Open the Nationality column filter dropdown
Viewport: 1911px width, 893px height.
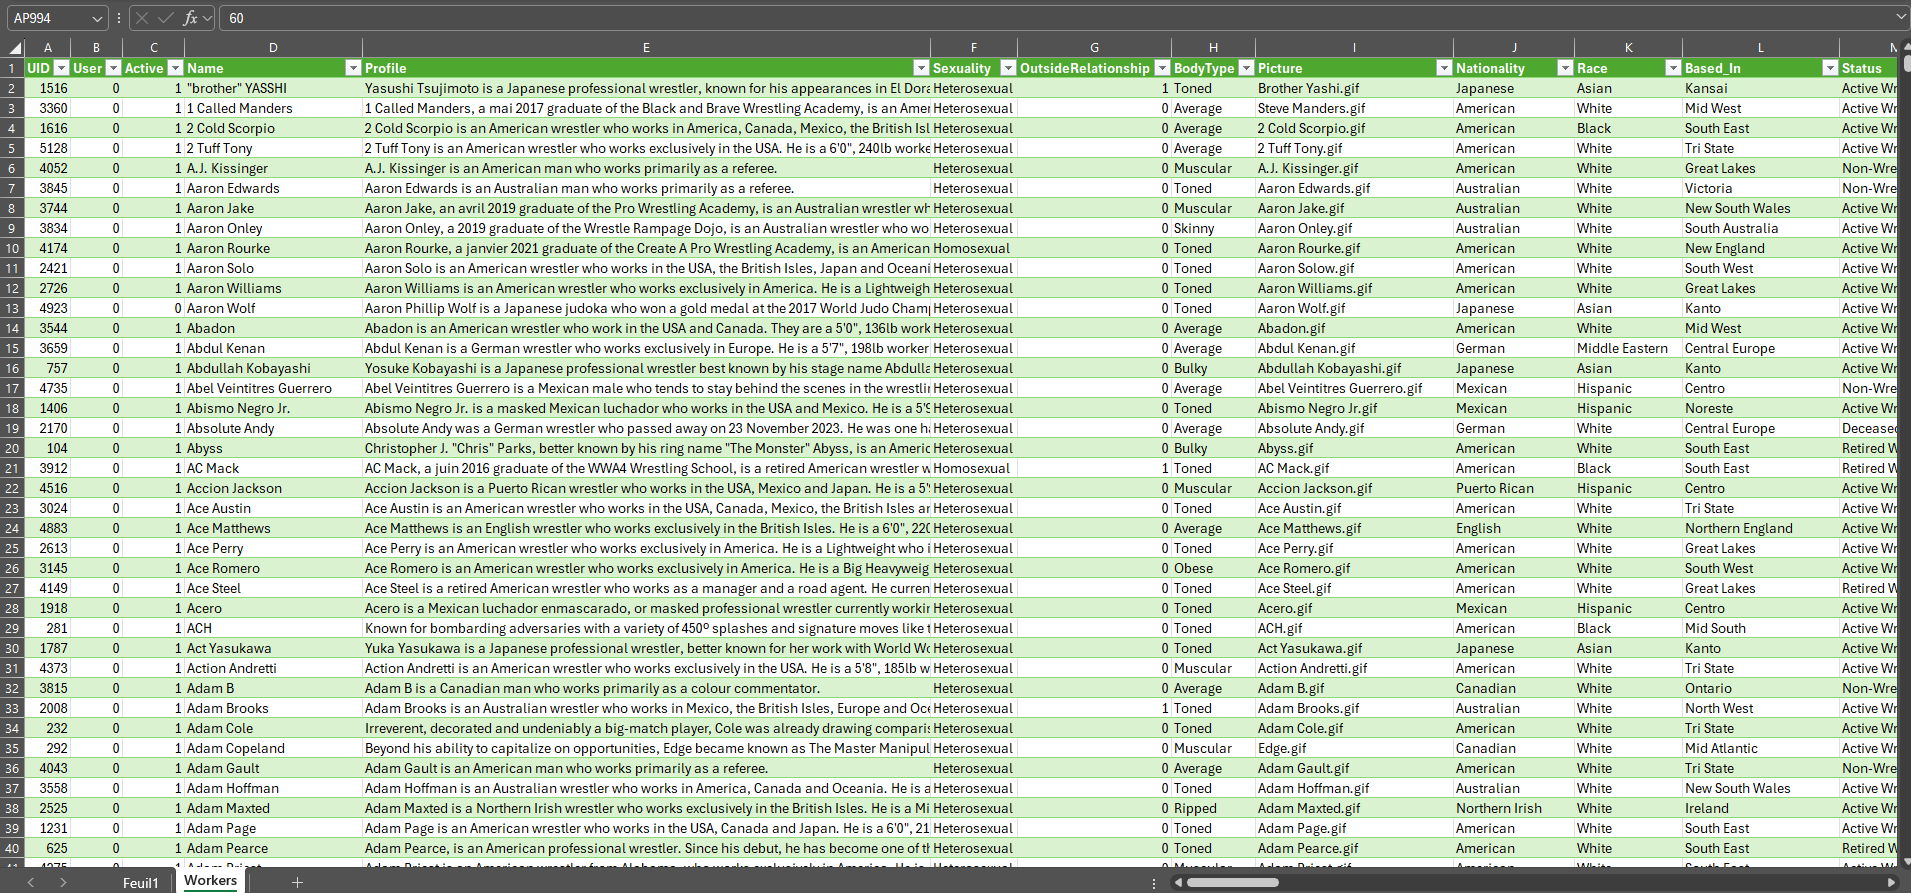(1565, 68)
